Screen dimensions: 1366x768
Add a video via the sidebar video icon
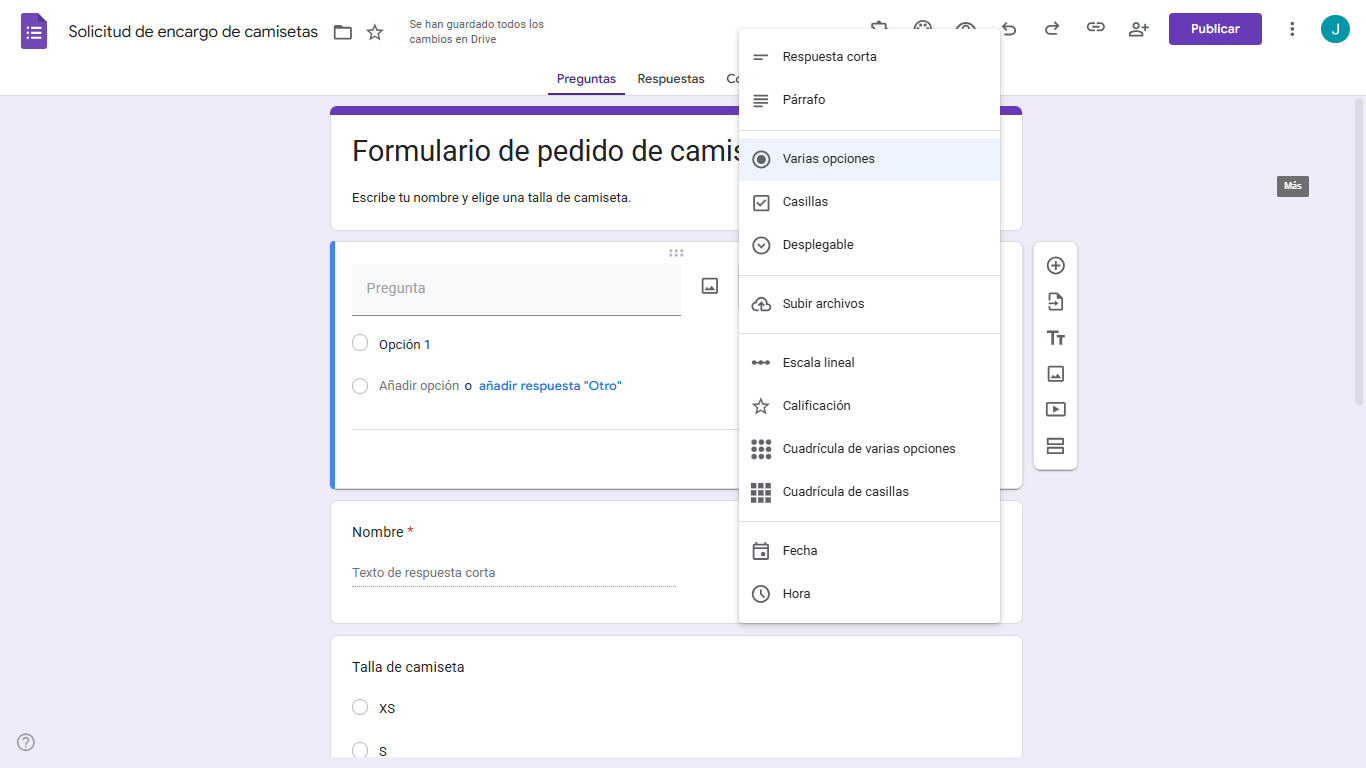click(1055, 409)
